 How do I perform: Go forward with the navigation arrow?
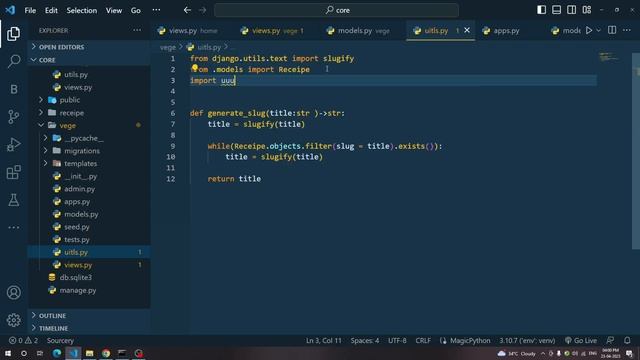pos(202,10)
